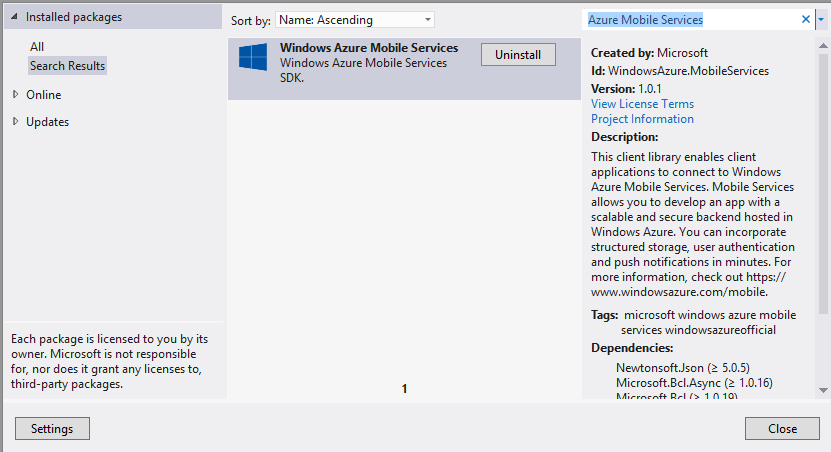This screenshot has height=452, width=831.
Task: Select the Windows Azure Mobile Services package
Action: [404, 68]
